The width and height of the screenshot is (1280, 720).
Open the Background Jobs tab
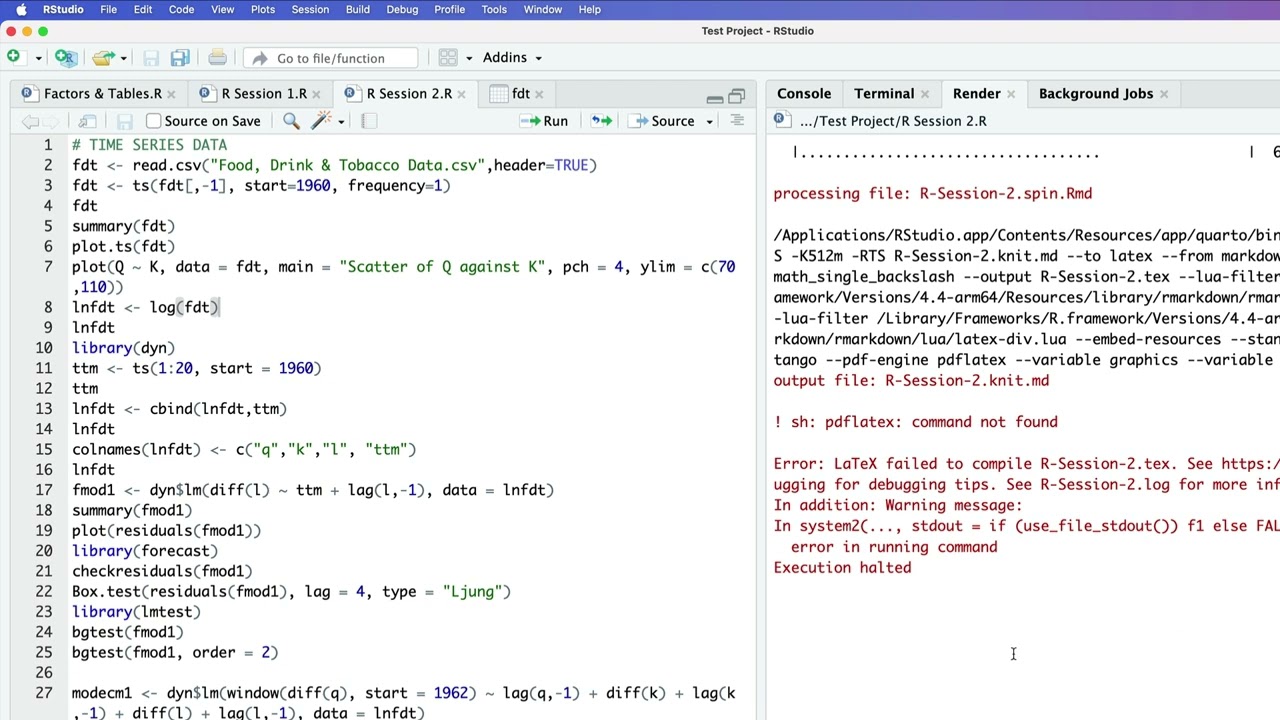click(1095, 93)
